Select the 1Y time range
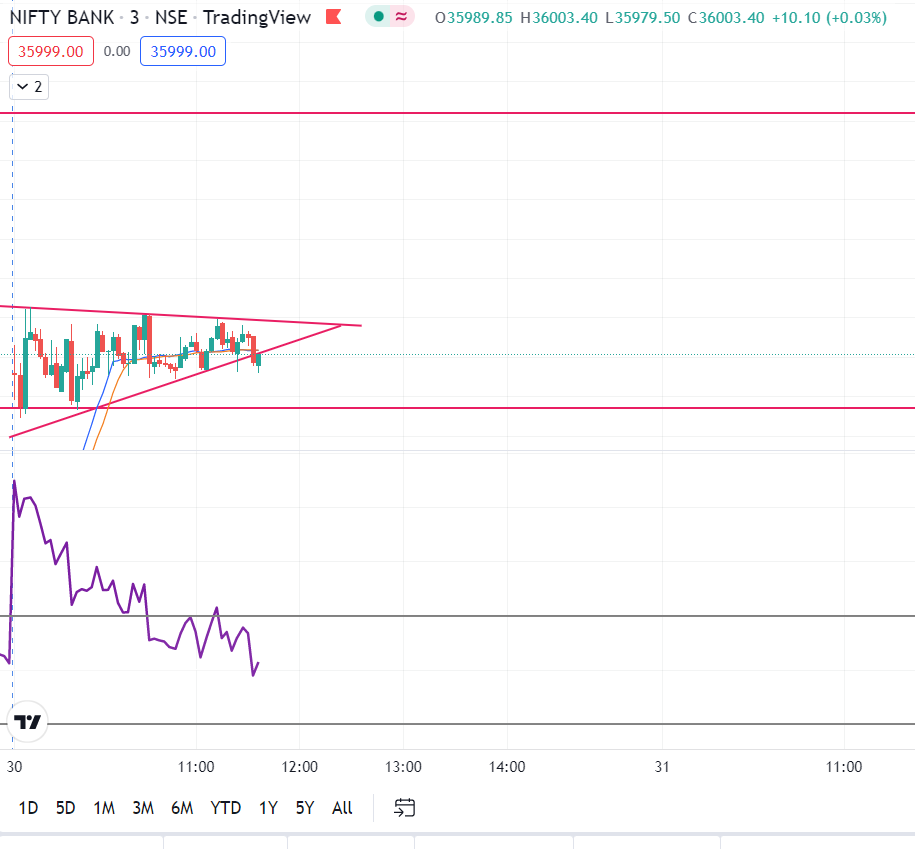The image size is (915, 849). (268, 808)
